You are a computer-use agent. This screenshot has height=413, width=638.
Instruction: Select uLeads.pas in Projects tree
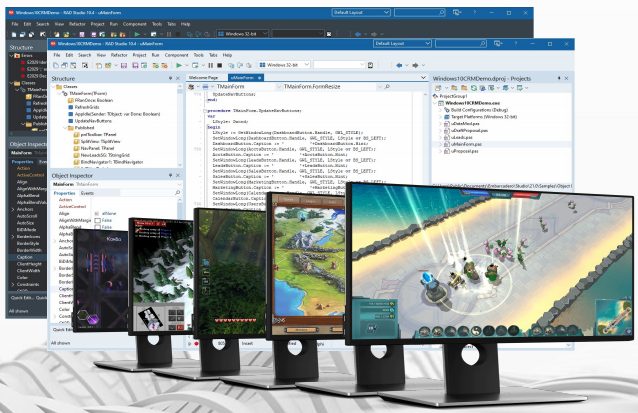click(462, 138)
